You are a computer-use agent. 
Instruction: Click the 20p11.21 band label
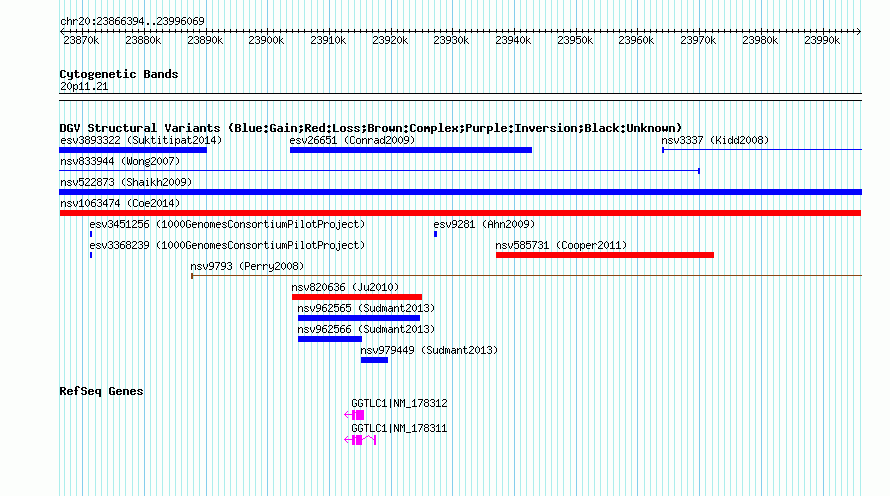click(84, 86)
